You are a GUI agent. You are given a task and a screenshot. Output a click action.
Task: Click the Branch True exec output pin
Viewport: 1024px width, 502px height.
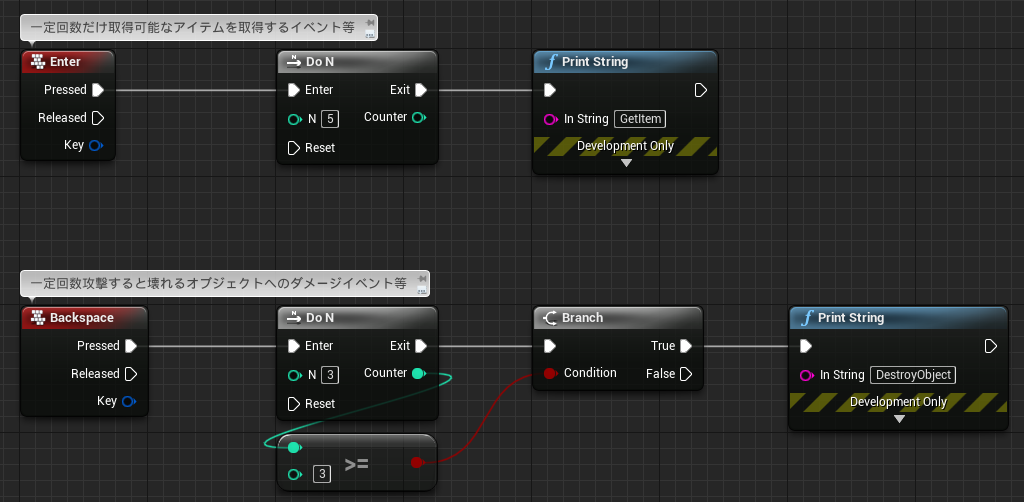tap(685, 345)
